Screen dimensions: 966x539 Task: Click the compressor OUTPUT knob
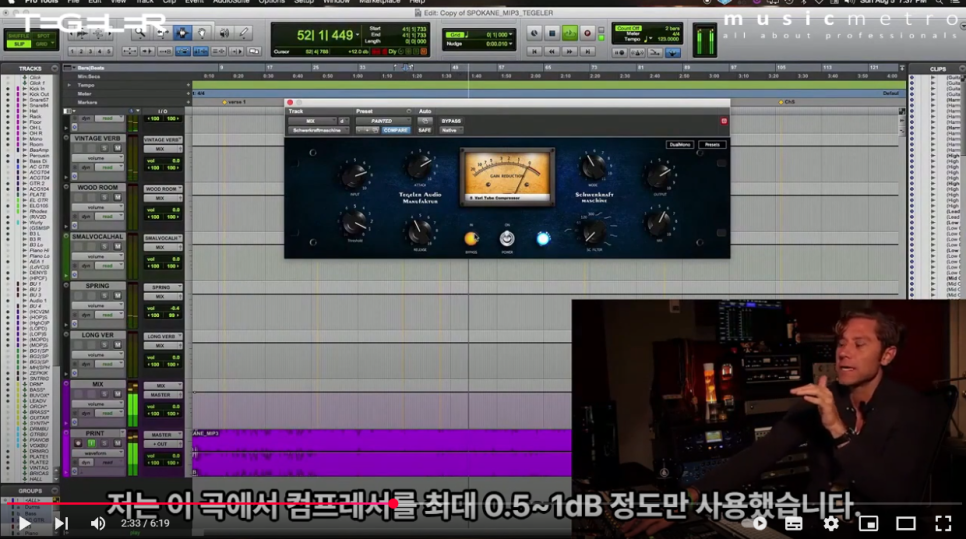[659, 174]
